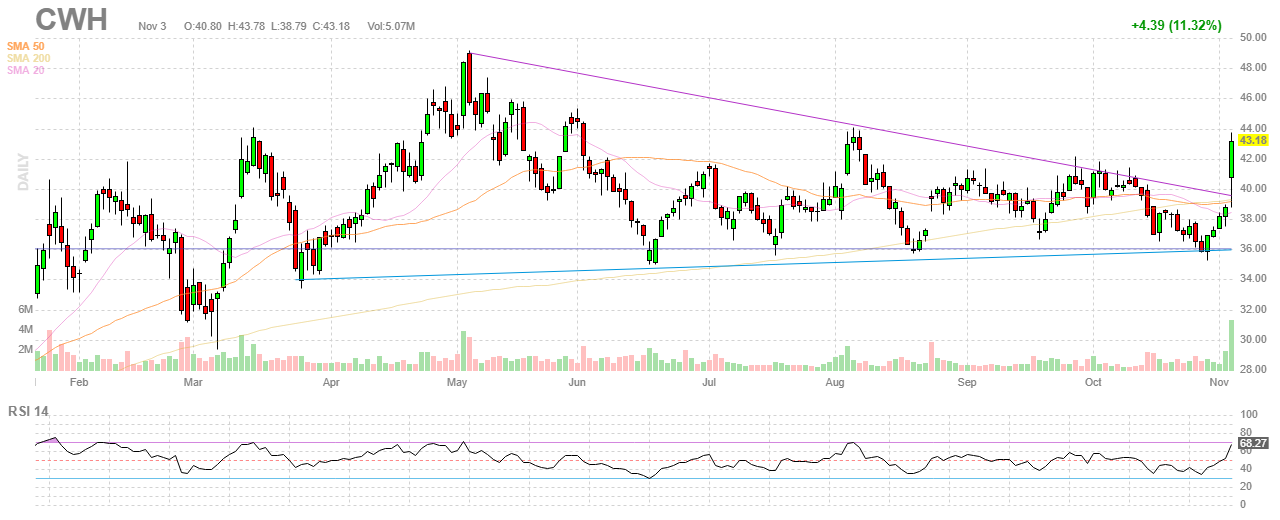Click the Feb label on time axis
This screenshot has width=1280, height=520.
[79, 383]
